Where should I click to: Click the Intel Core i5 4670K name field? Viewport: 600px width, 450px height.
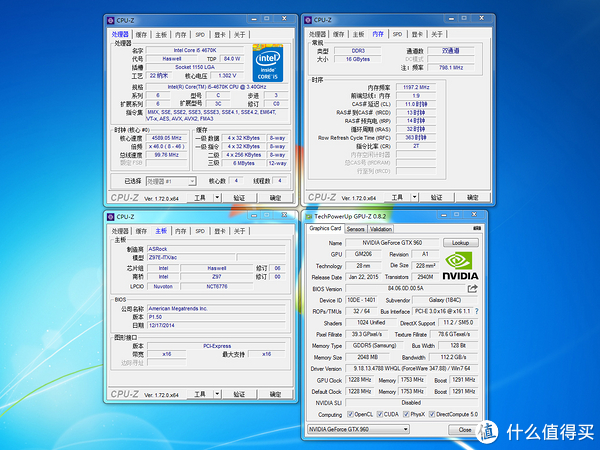point(195,50)
